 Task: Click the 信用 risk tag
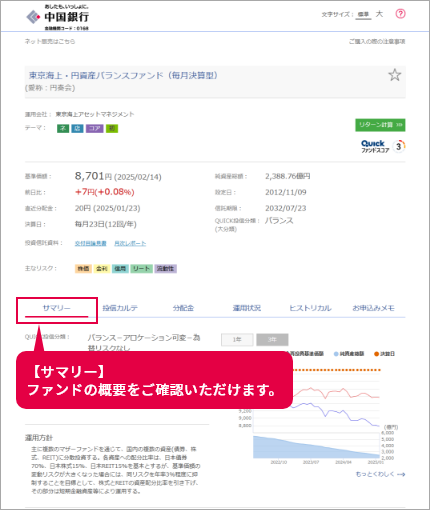click(x=120, y=269)
